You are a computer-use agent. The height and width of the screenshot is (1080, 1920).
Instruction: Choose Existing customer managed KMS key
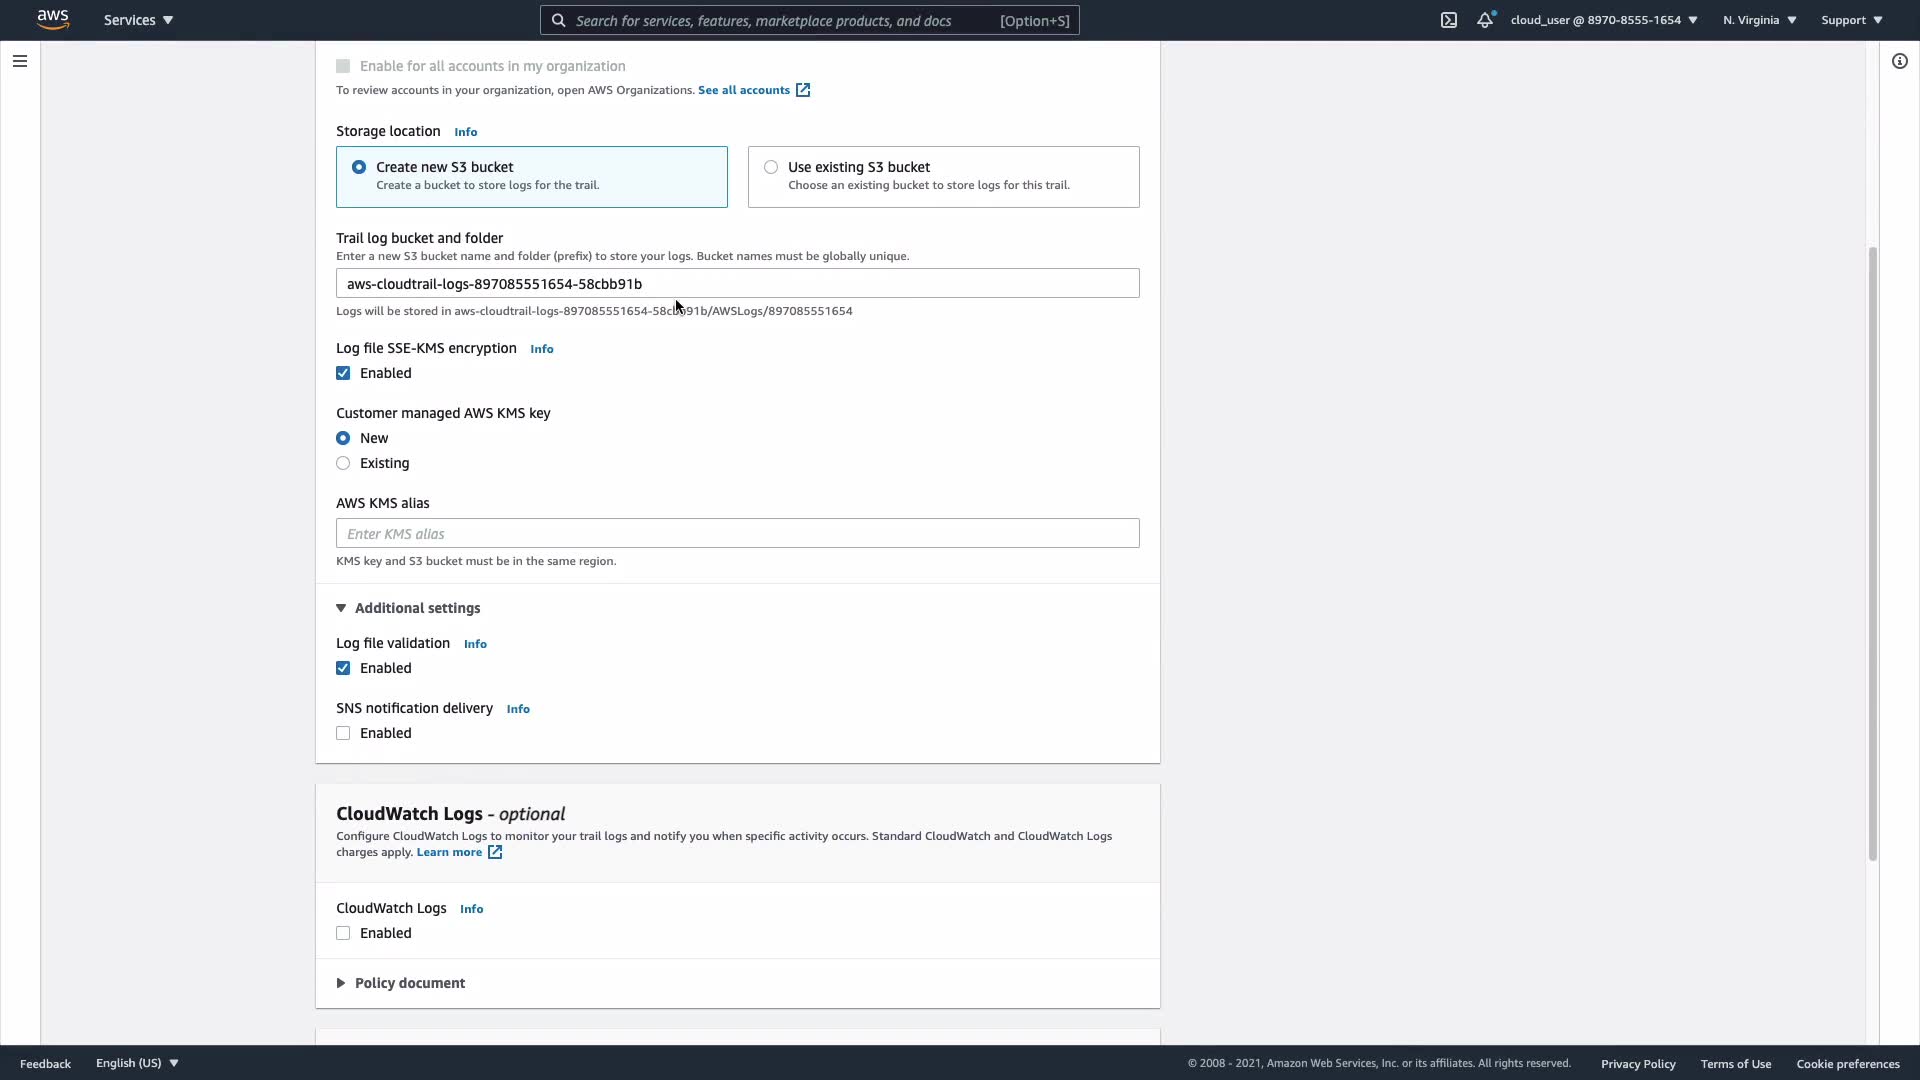point(343,463)
